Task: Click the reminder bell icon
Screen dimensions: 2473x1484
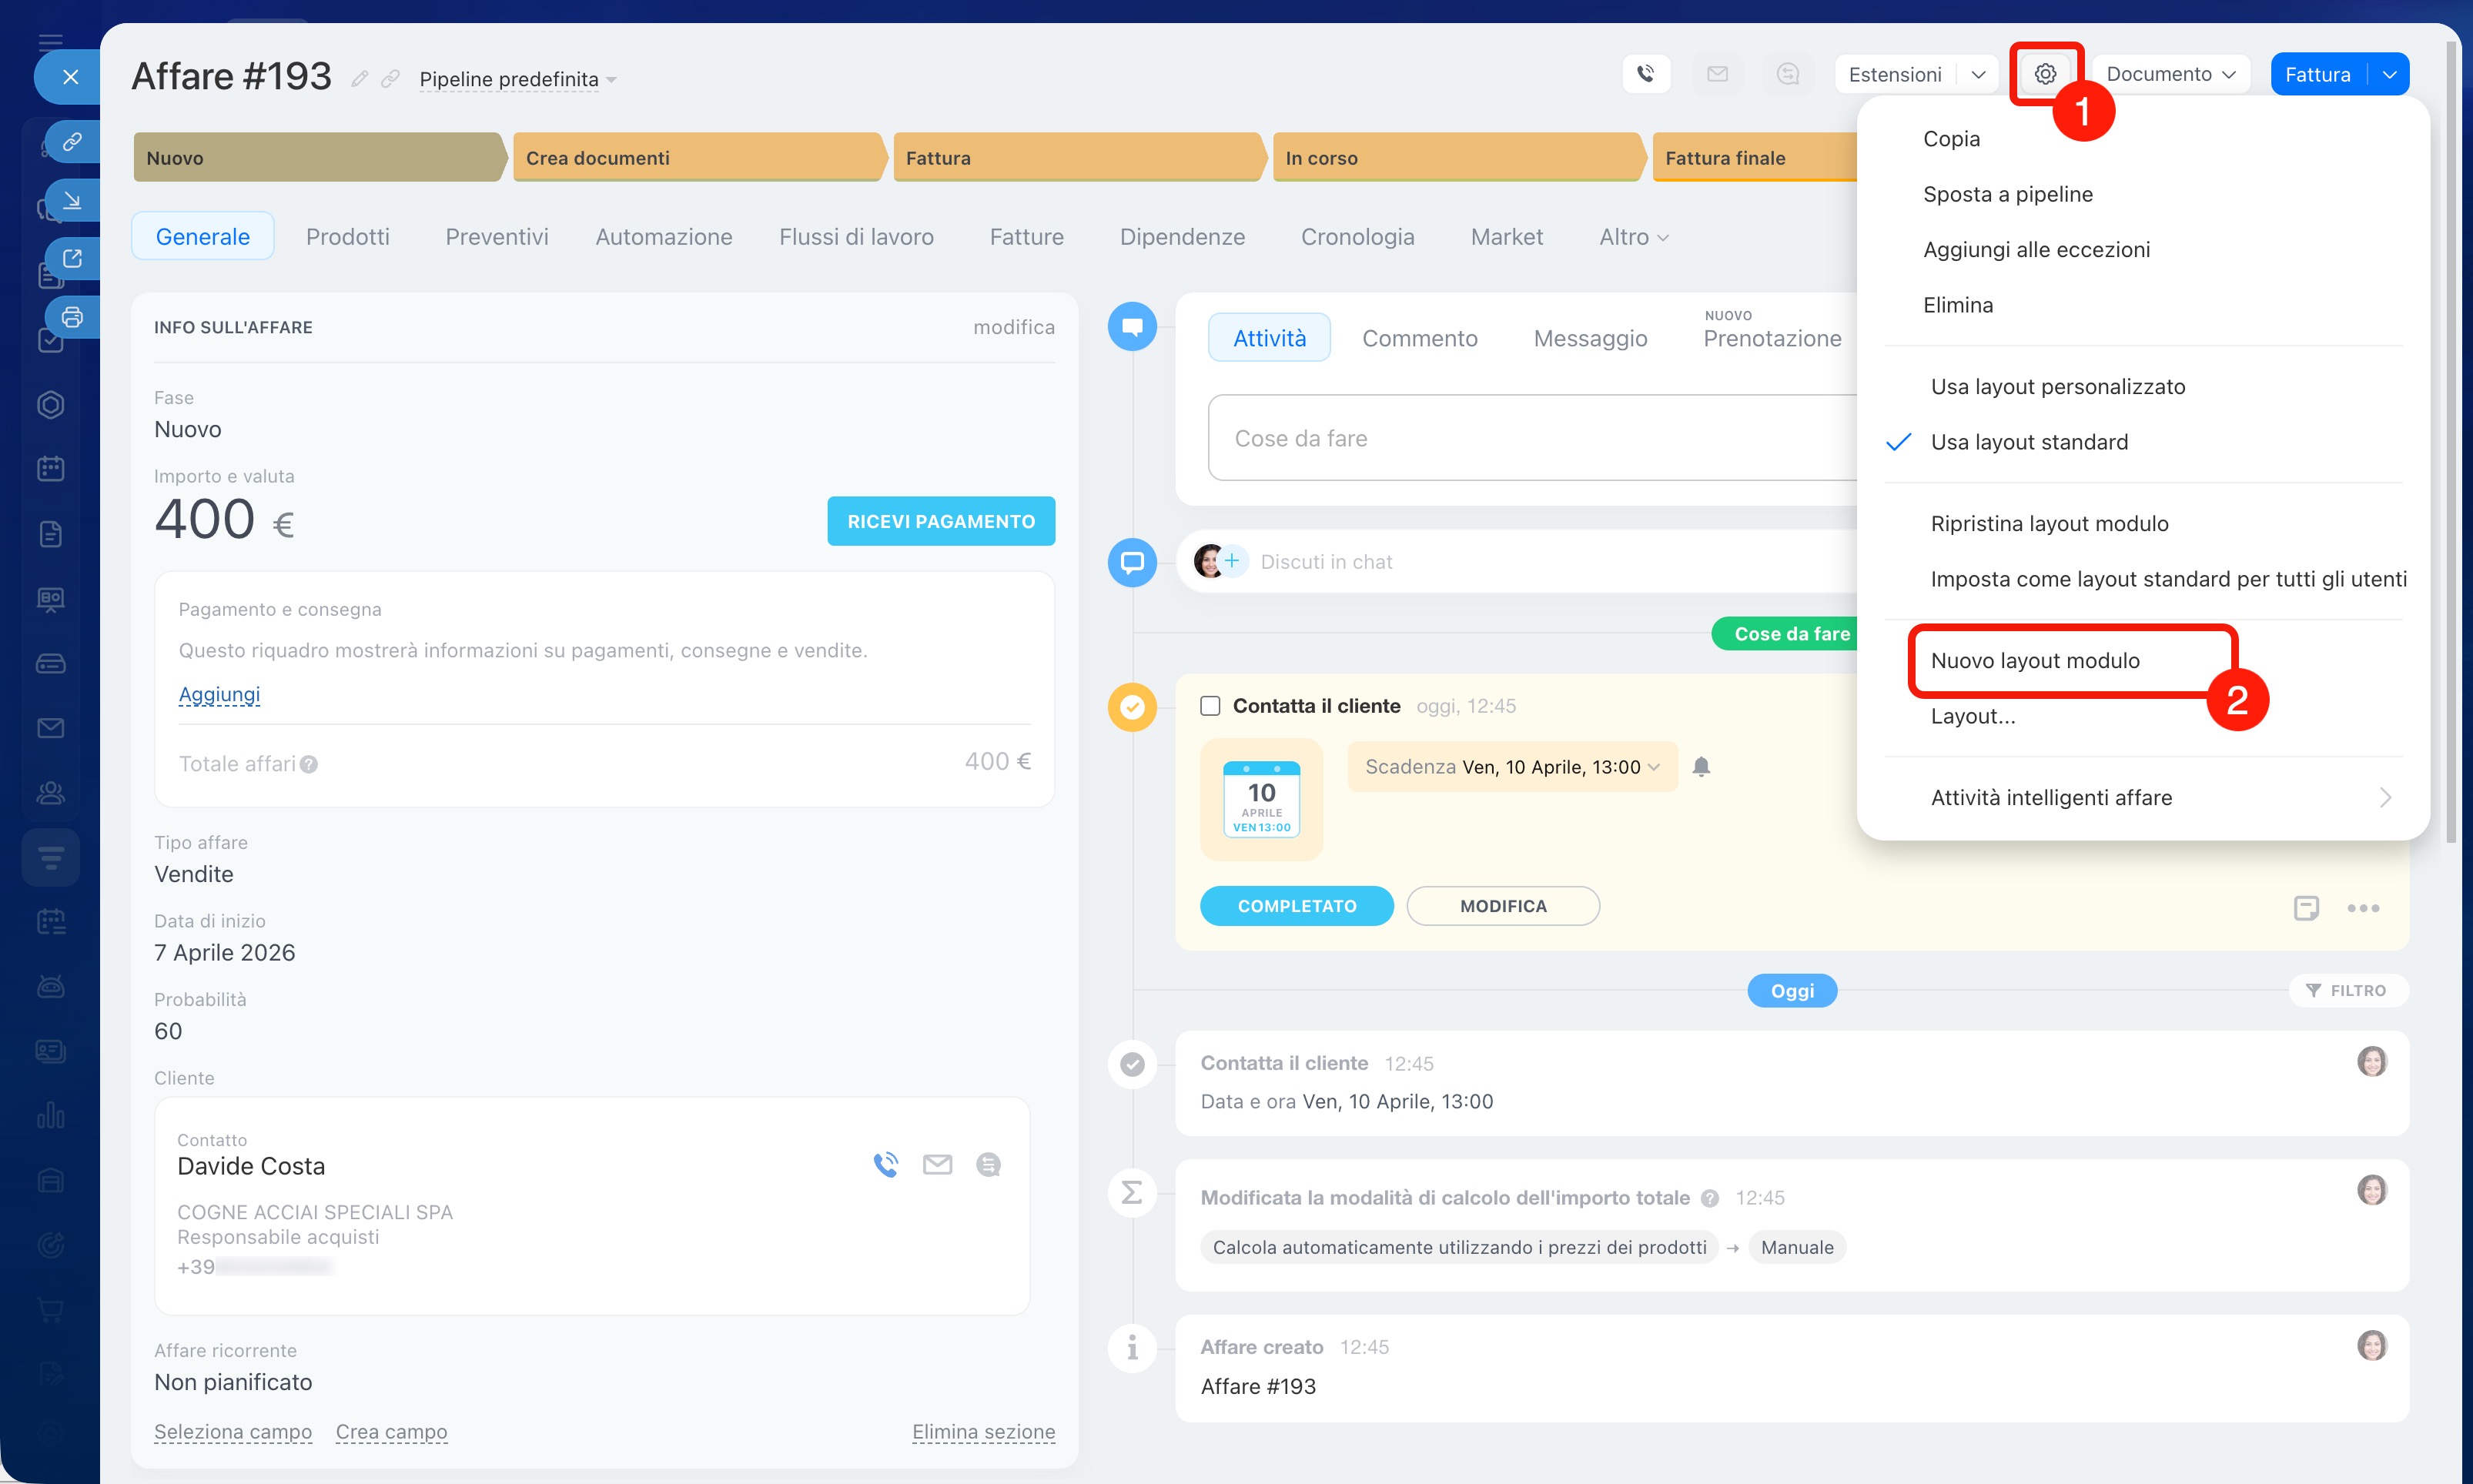Action: (x=1701, y=767)
